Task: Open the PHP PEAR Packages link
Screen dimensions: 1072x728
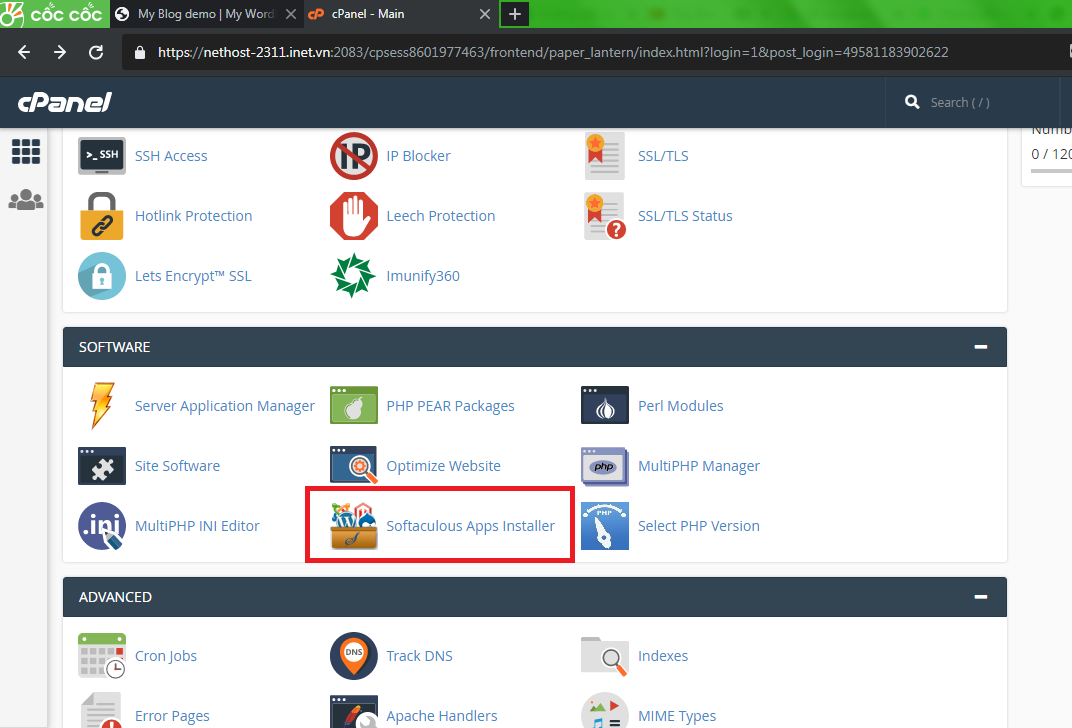Action: (x=451, y=406)
